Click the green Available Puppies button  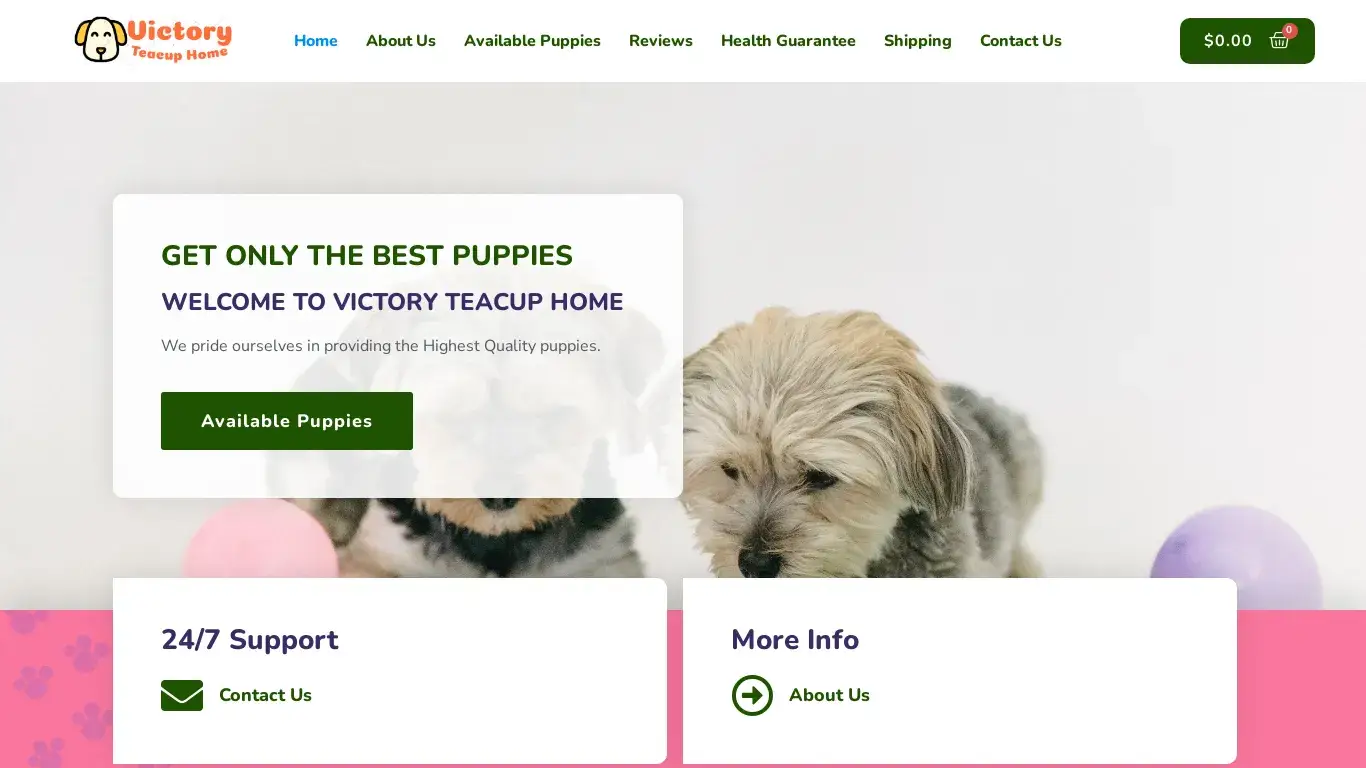pyautogui.click(x=287, y=421)
